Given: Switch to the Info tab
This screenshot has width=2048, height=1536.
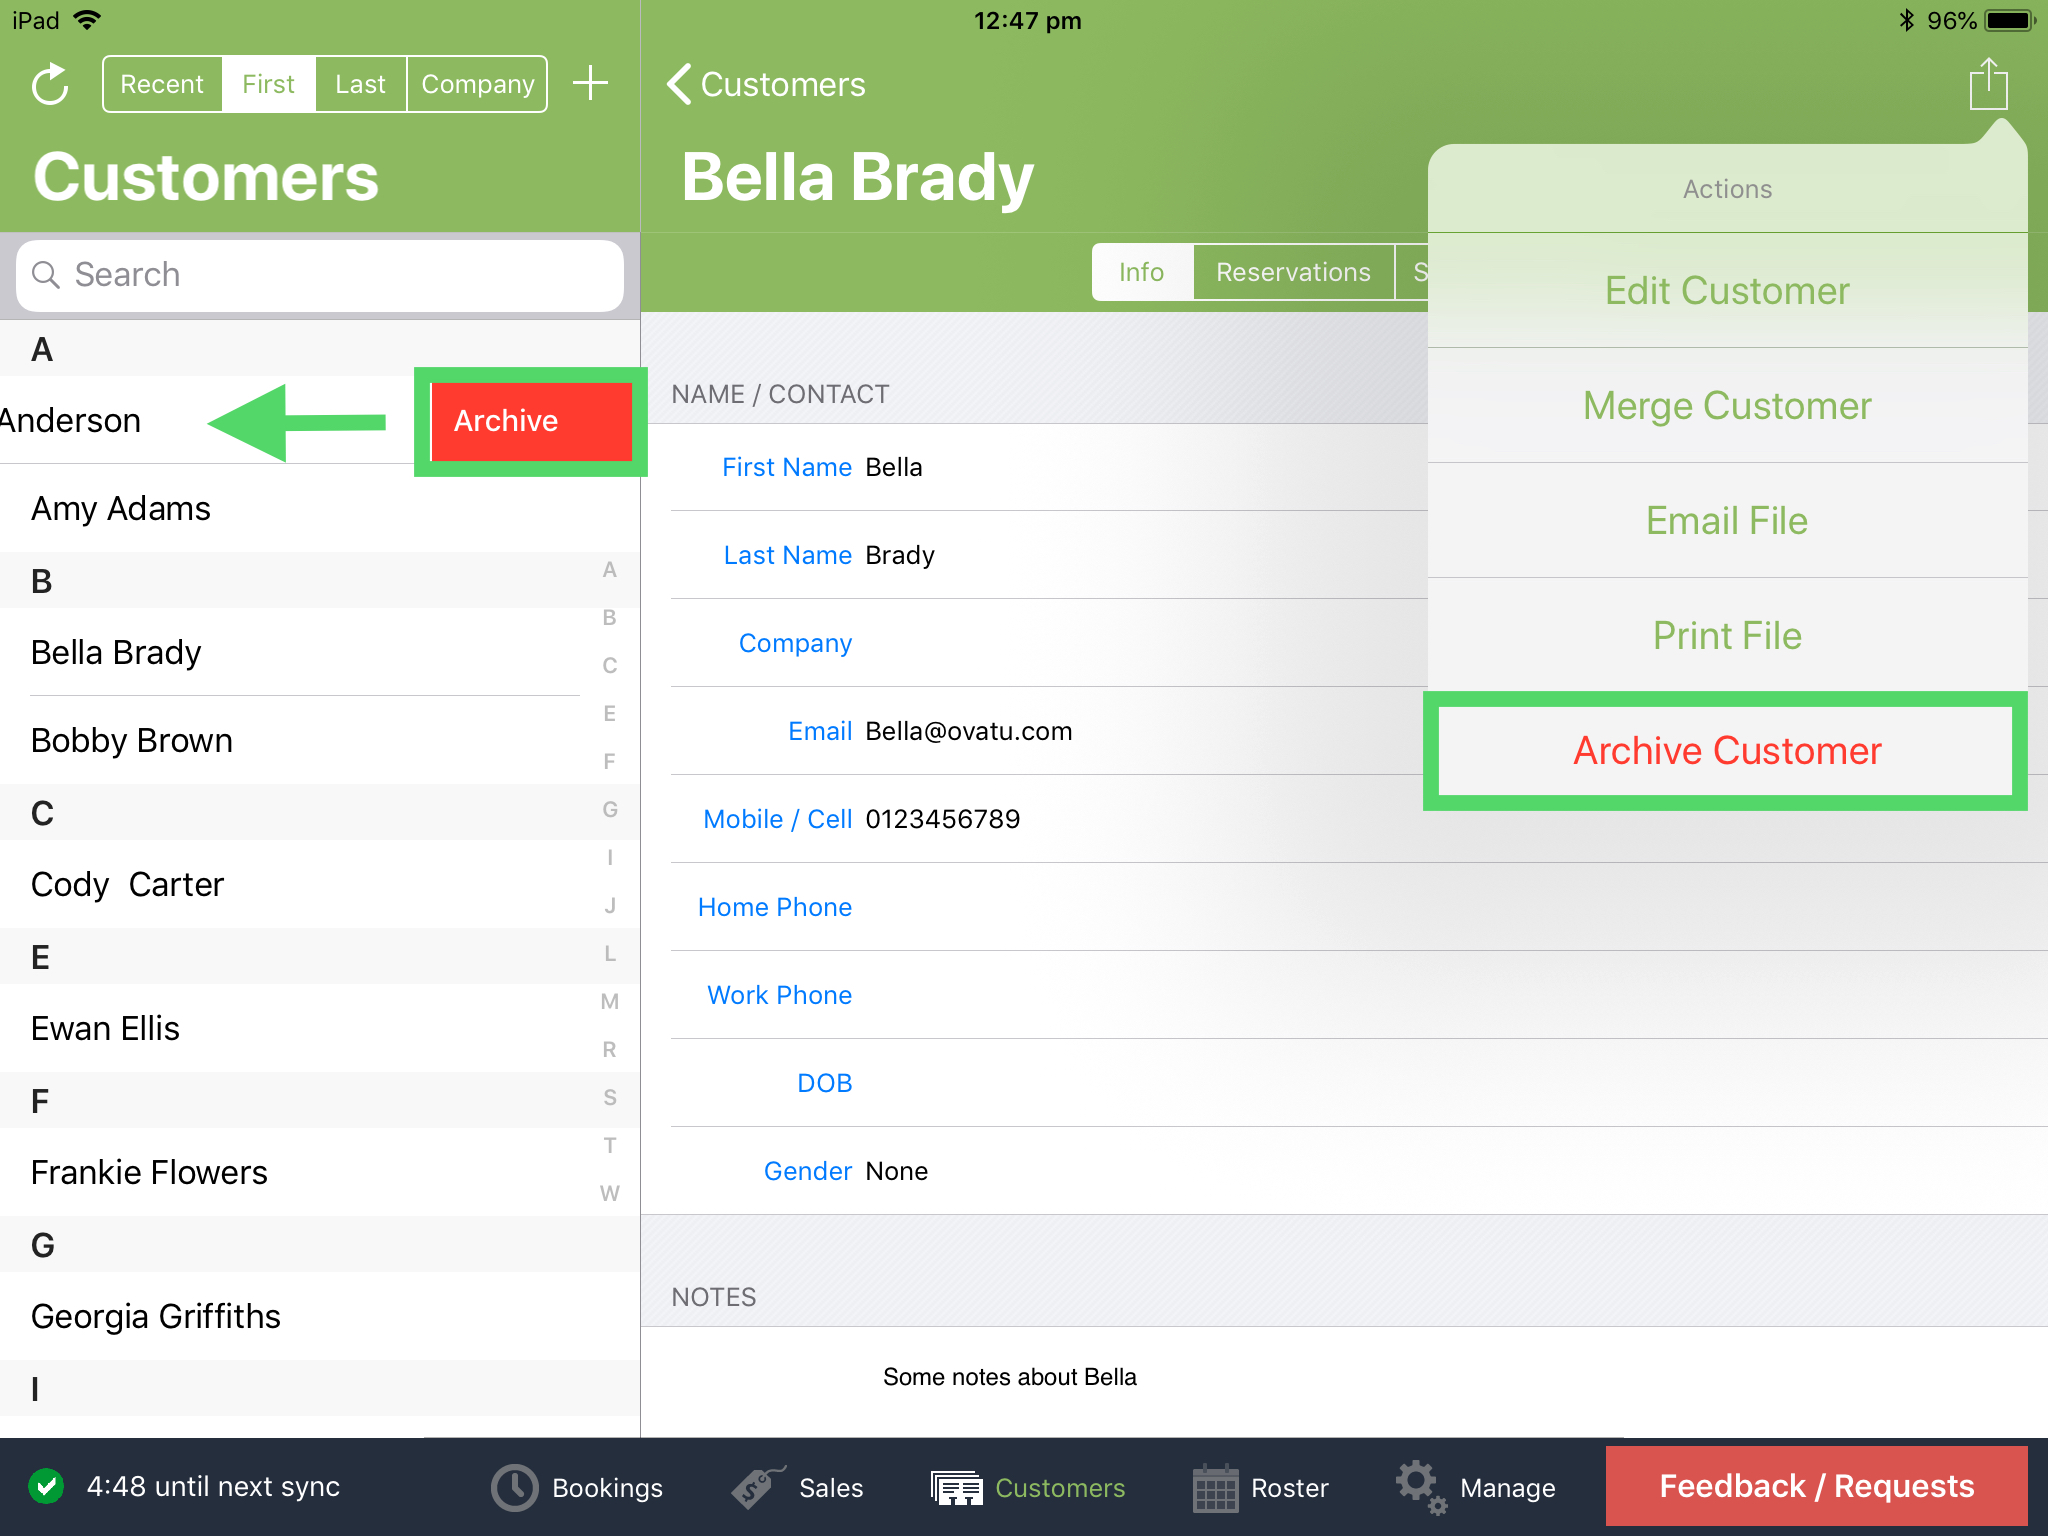Looking at the screenshot, I should 1141,272.
